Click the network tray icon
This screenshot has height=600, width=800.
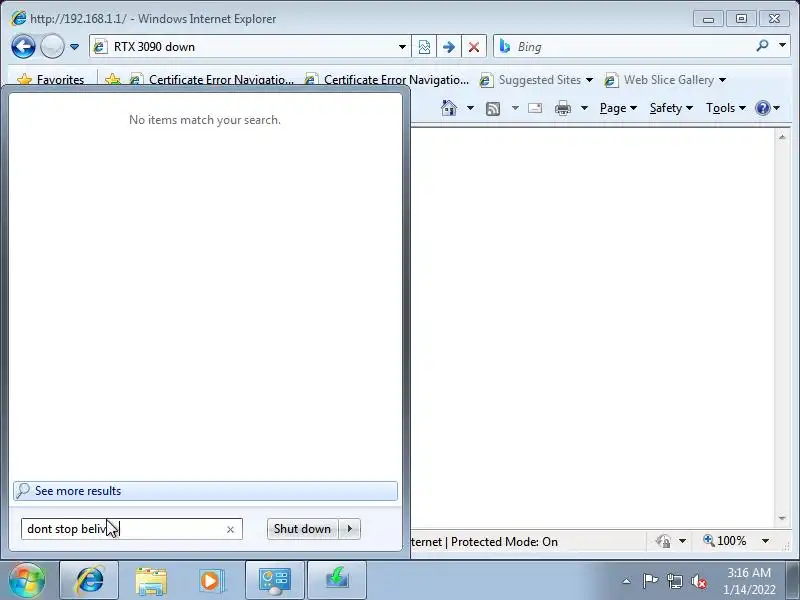675,581
